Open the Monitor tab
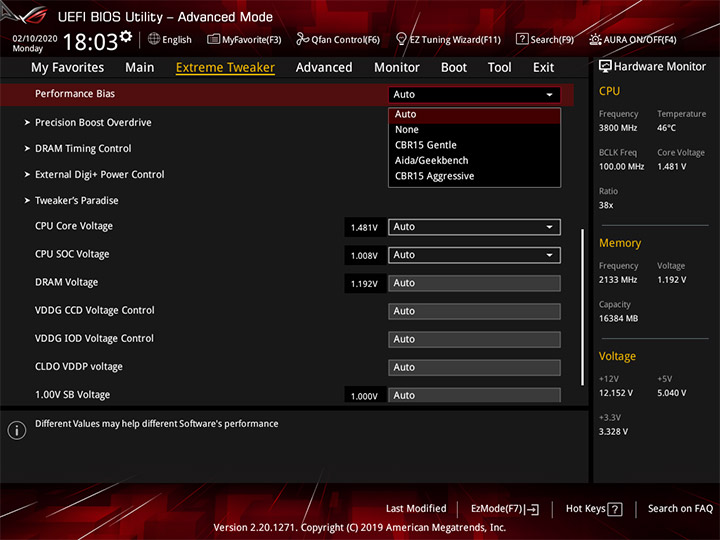Viewport: 720px width, 540px height. pos(397,68)
